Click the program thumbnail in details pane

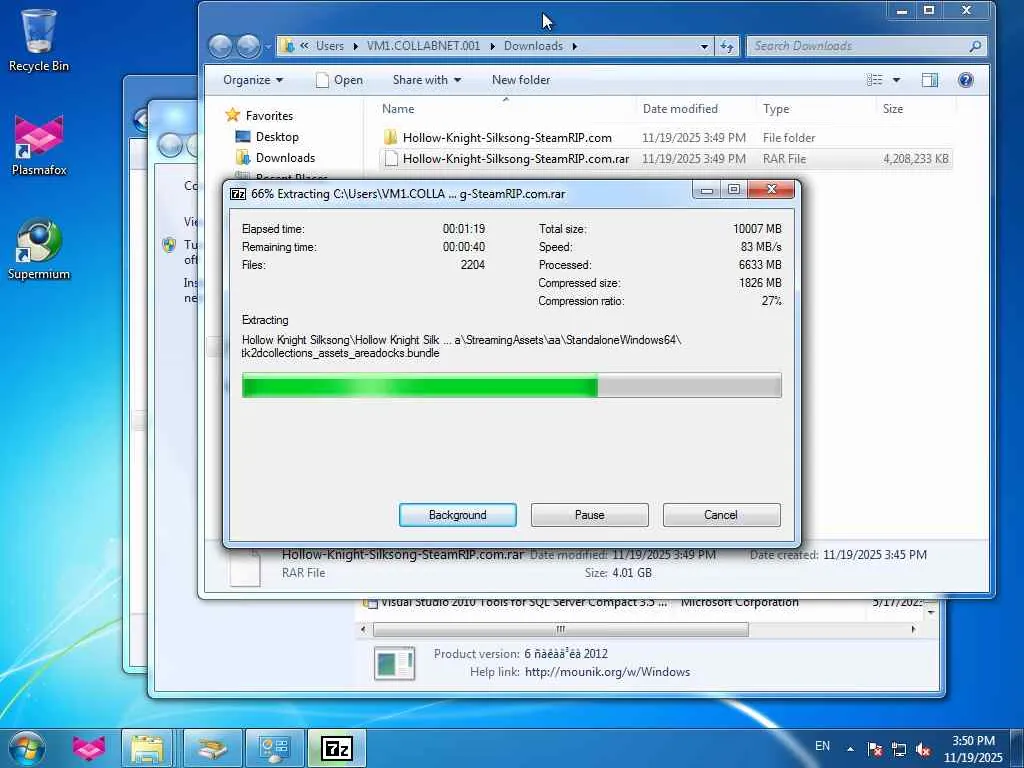pyautogui.click(x=394, y=663)
